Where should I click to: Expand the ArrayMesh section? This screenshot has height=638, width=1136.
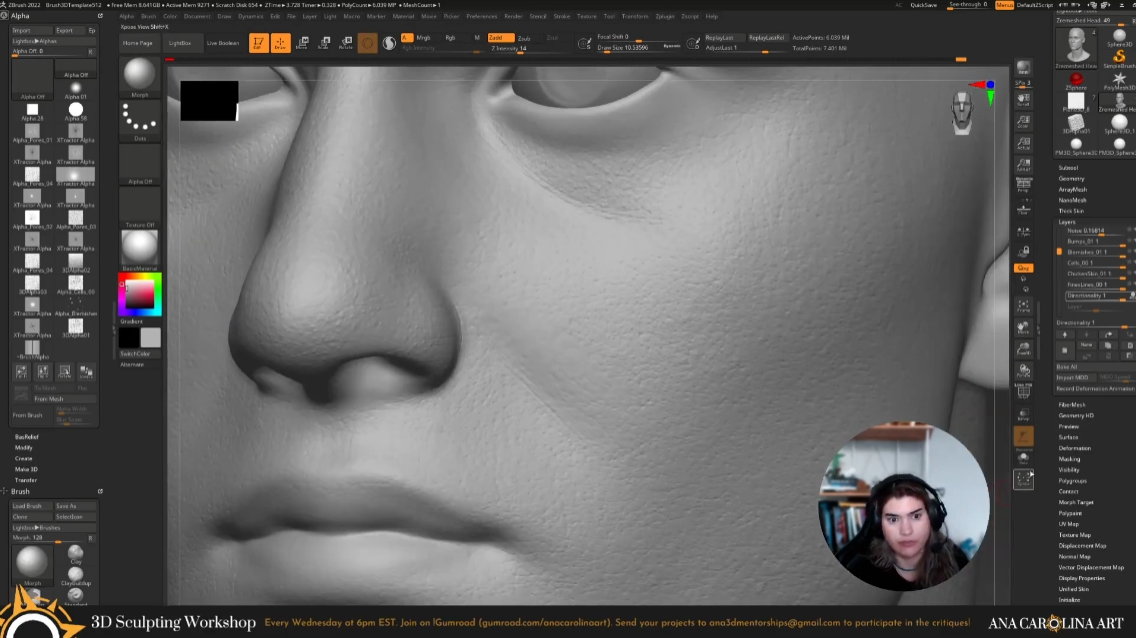click(1072, 190)
